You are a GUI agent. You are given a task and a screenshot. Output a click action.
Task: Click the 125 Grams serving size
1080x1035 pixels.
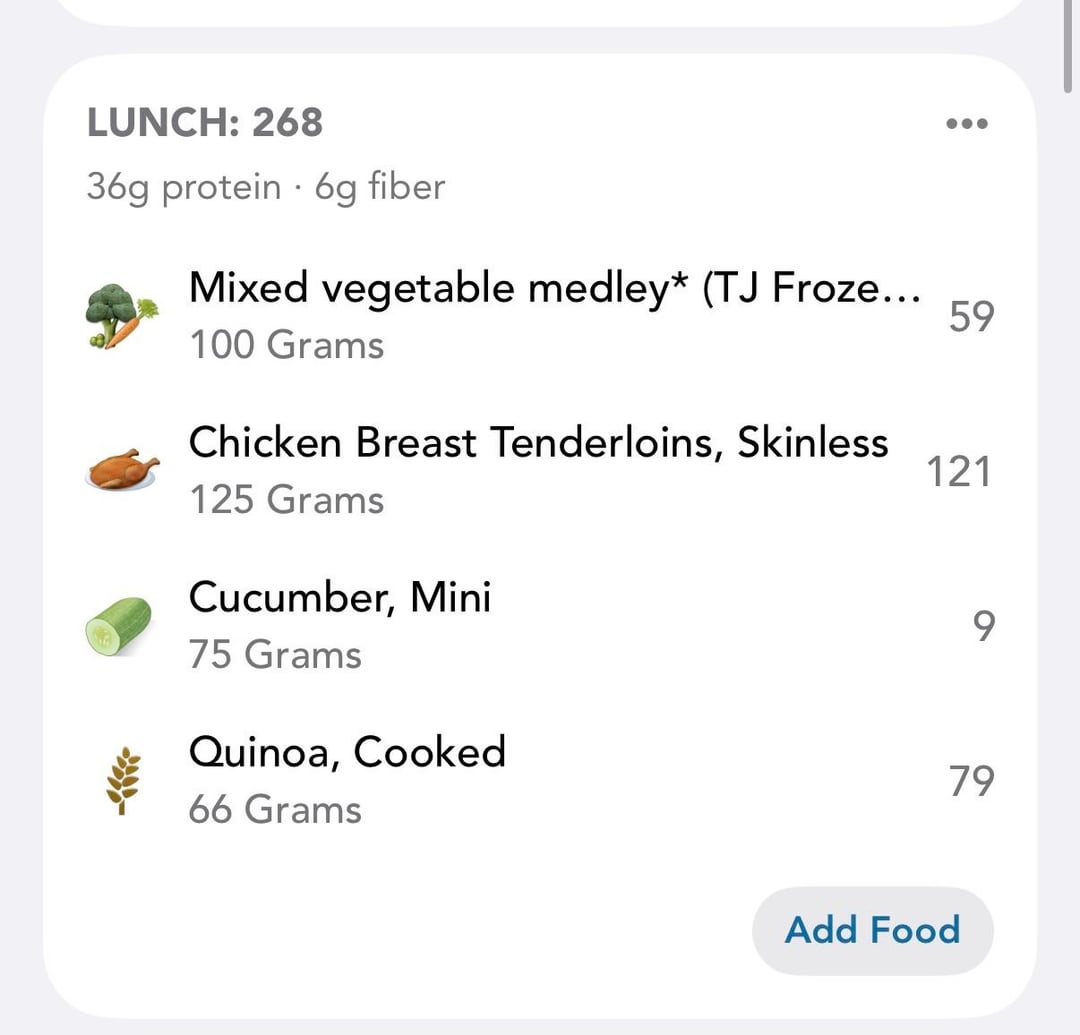(x=287, y=500)
